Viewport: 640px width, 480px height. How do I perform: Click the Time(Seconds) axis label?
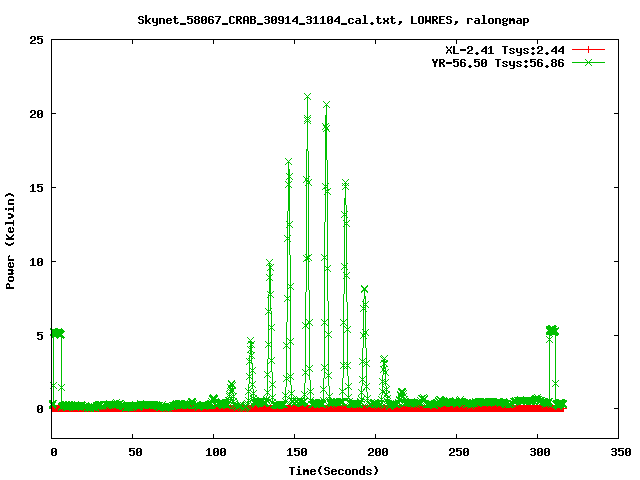(x=333, y=471)
